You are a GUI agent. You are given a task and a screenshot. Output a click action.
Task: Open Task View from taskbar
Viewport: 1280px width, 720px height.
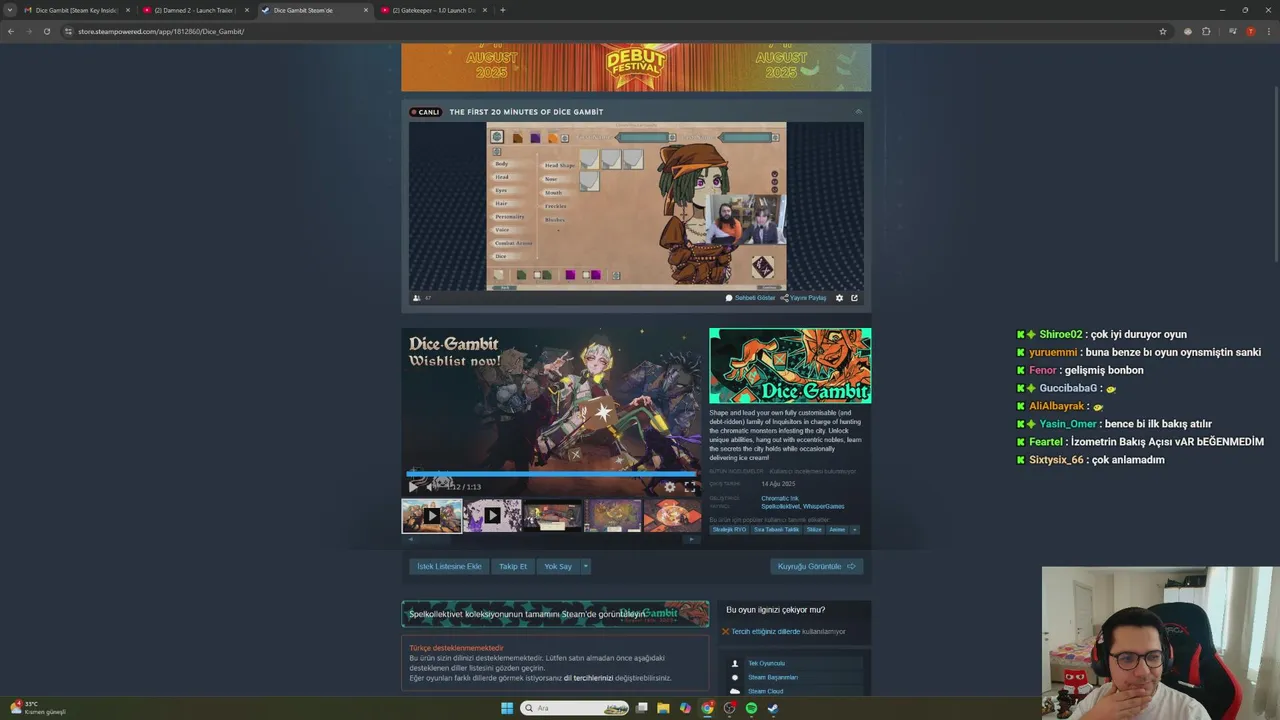click(x=641, y=708)
